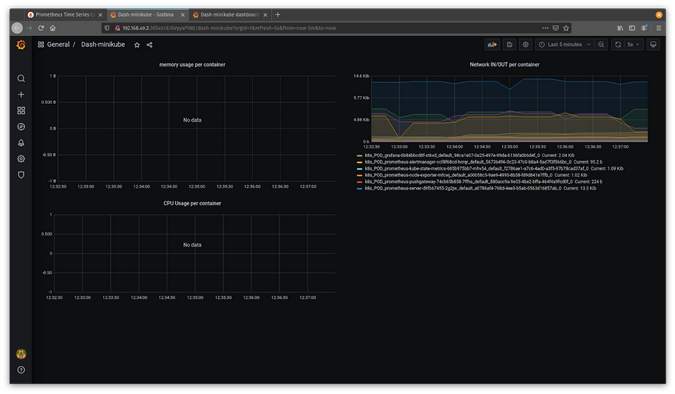
Task: Open the Firefox hamburger menu
Action: point(658,28)
